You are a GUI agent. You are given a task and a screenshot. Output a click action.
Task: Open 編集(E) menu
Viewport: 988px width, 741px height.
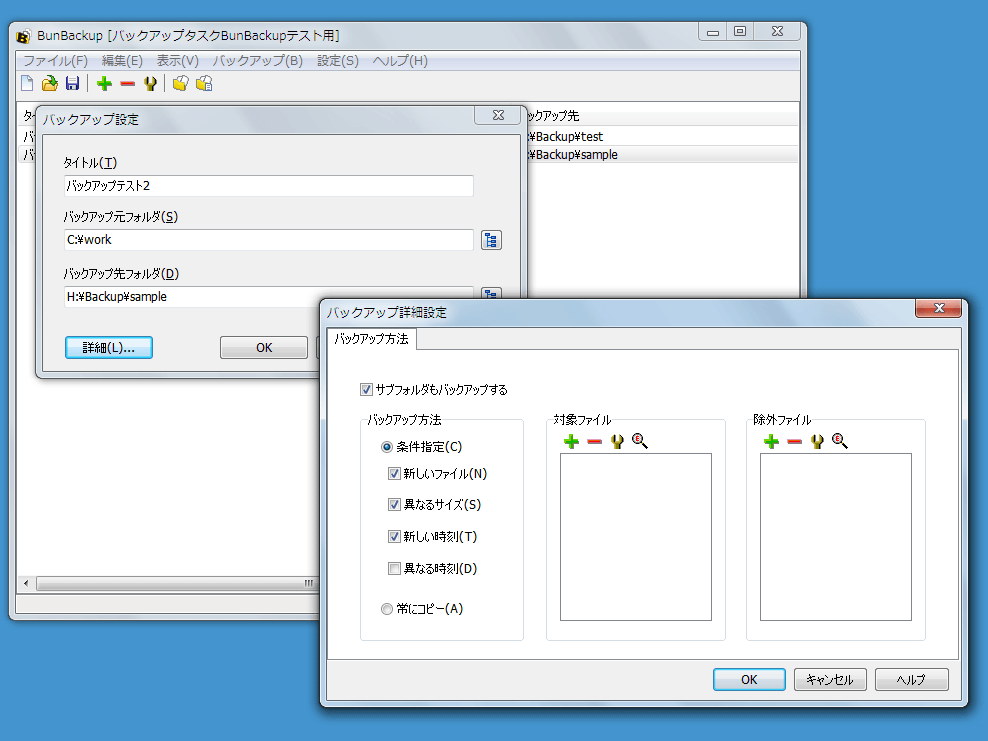click(x=122, y=60)
